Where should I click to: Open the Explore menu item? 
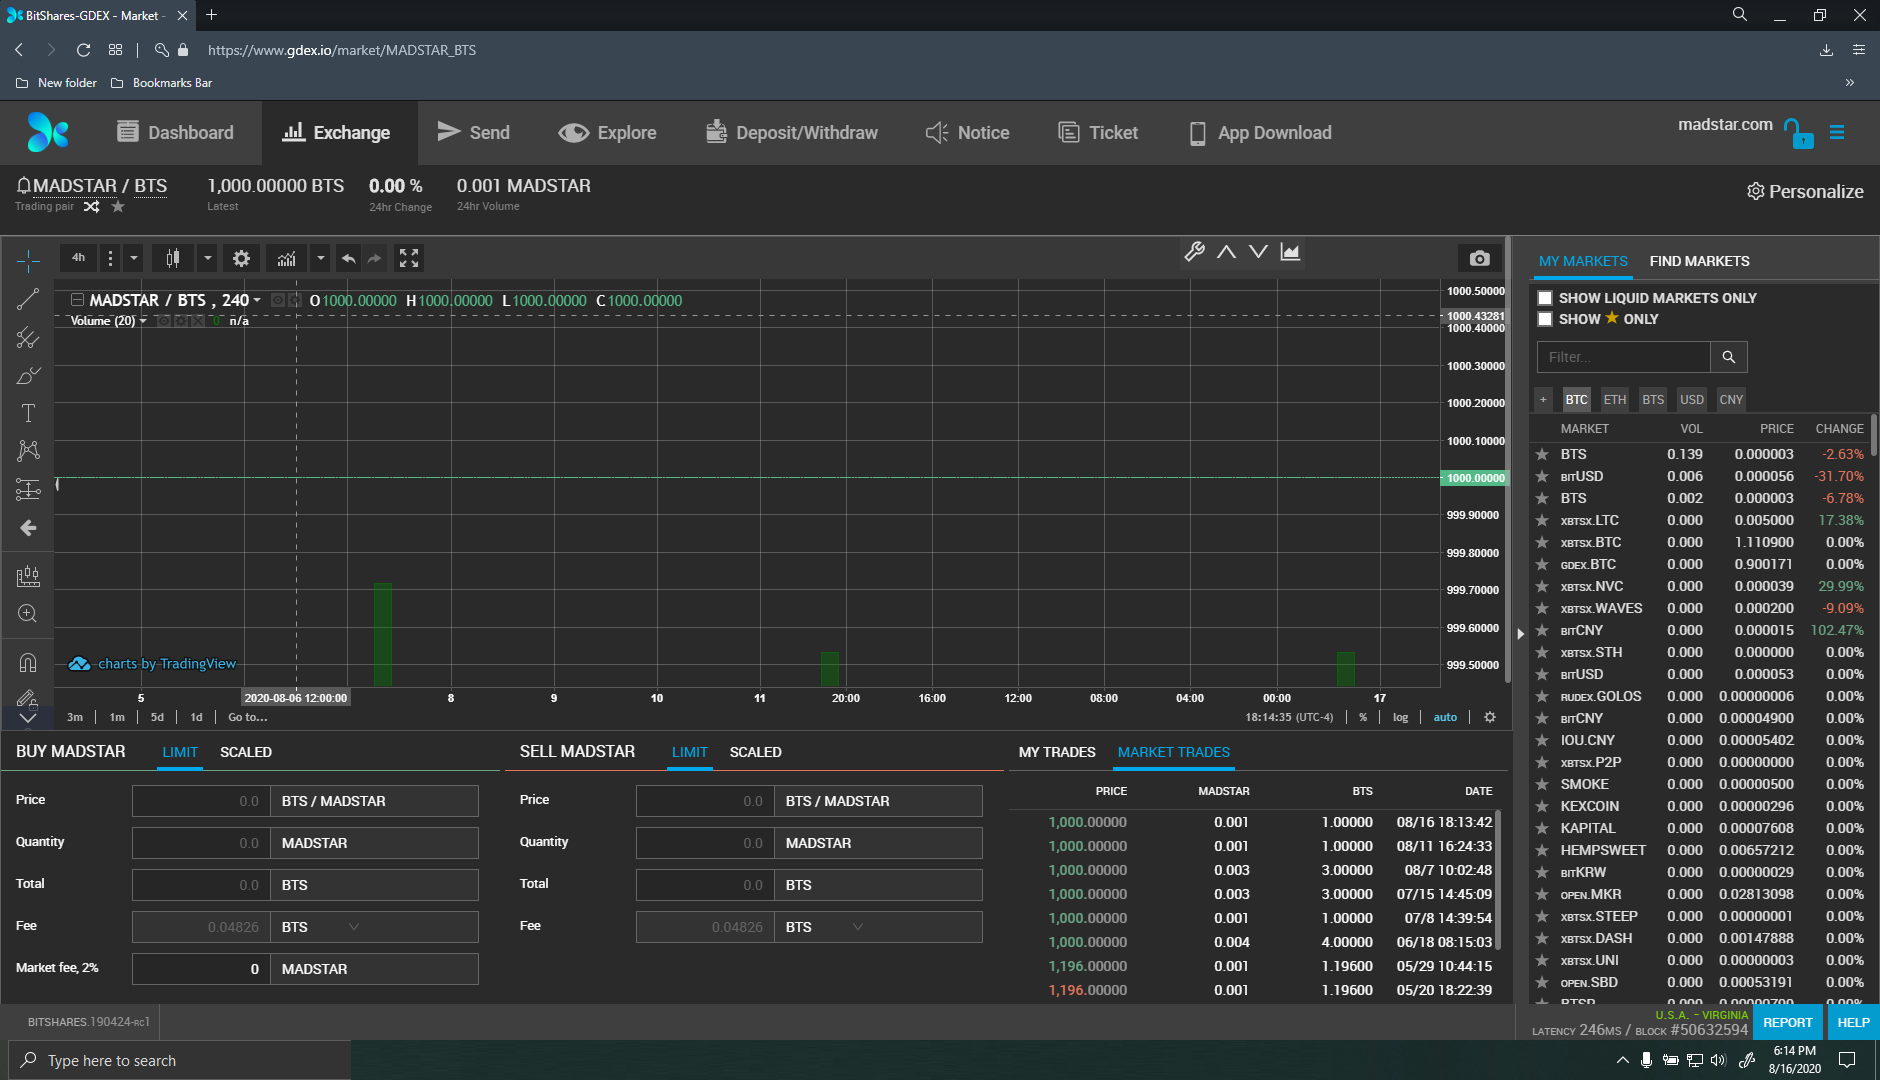[607, 133]
